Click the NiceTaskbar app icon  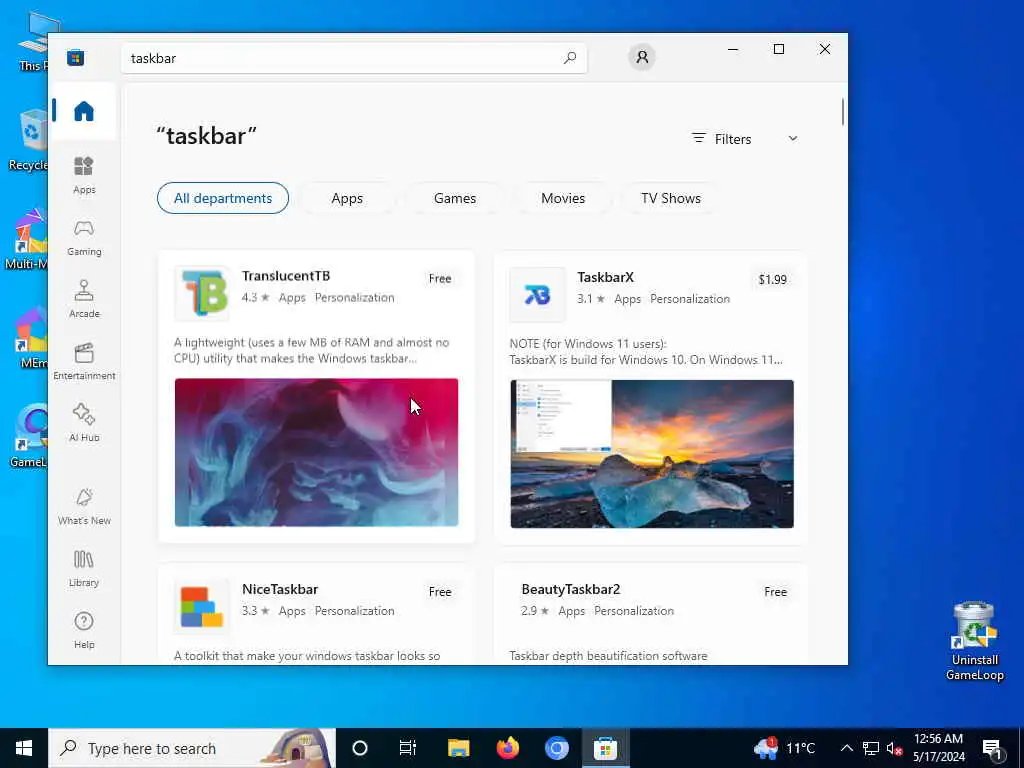tap(202, 606)
